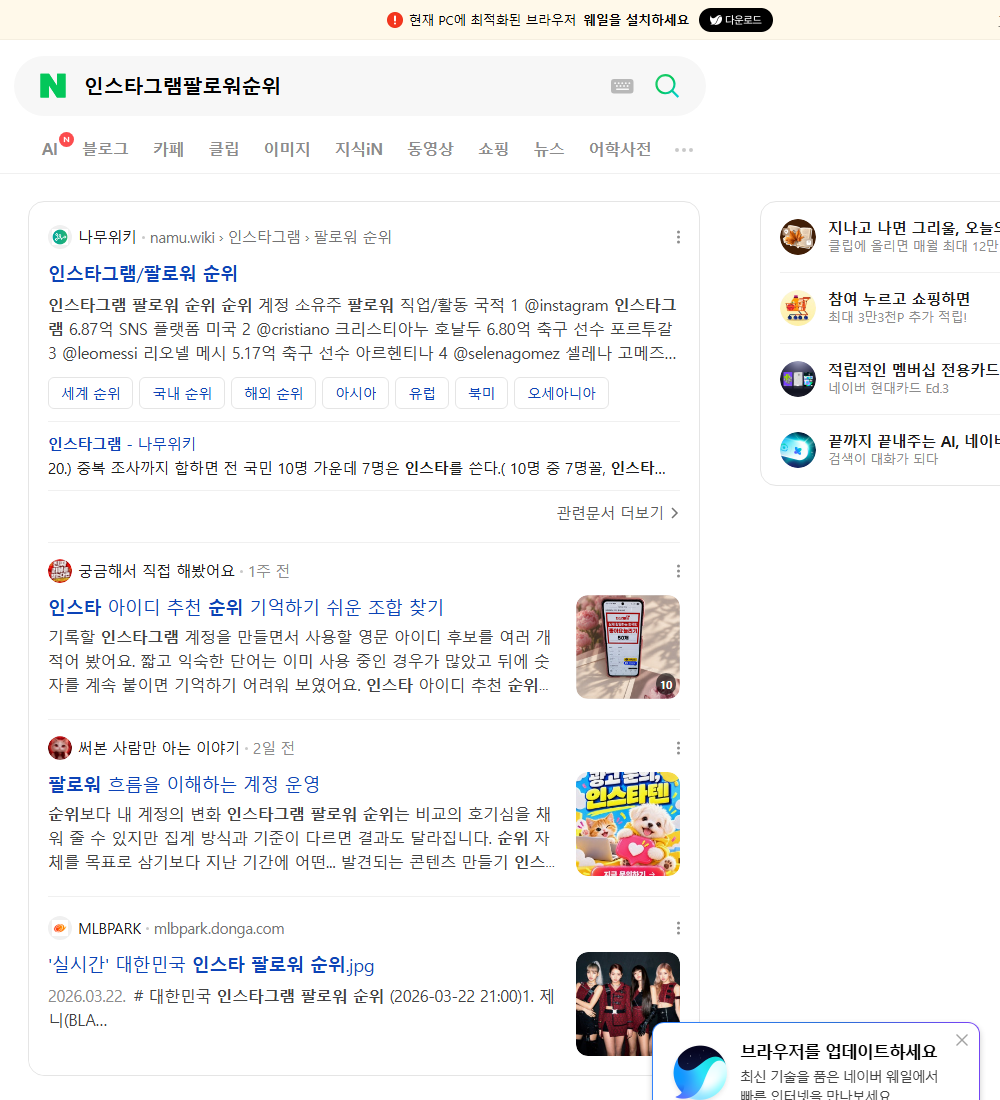Close the 브라우저를 업데이트하세요 popup
Screen dimensions: 1000x1100
[962, 1040]
